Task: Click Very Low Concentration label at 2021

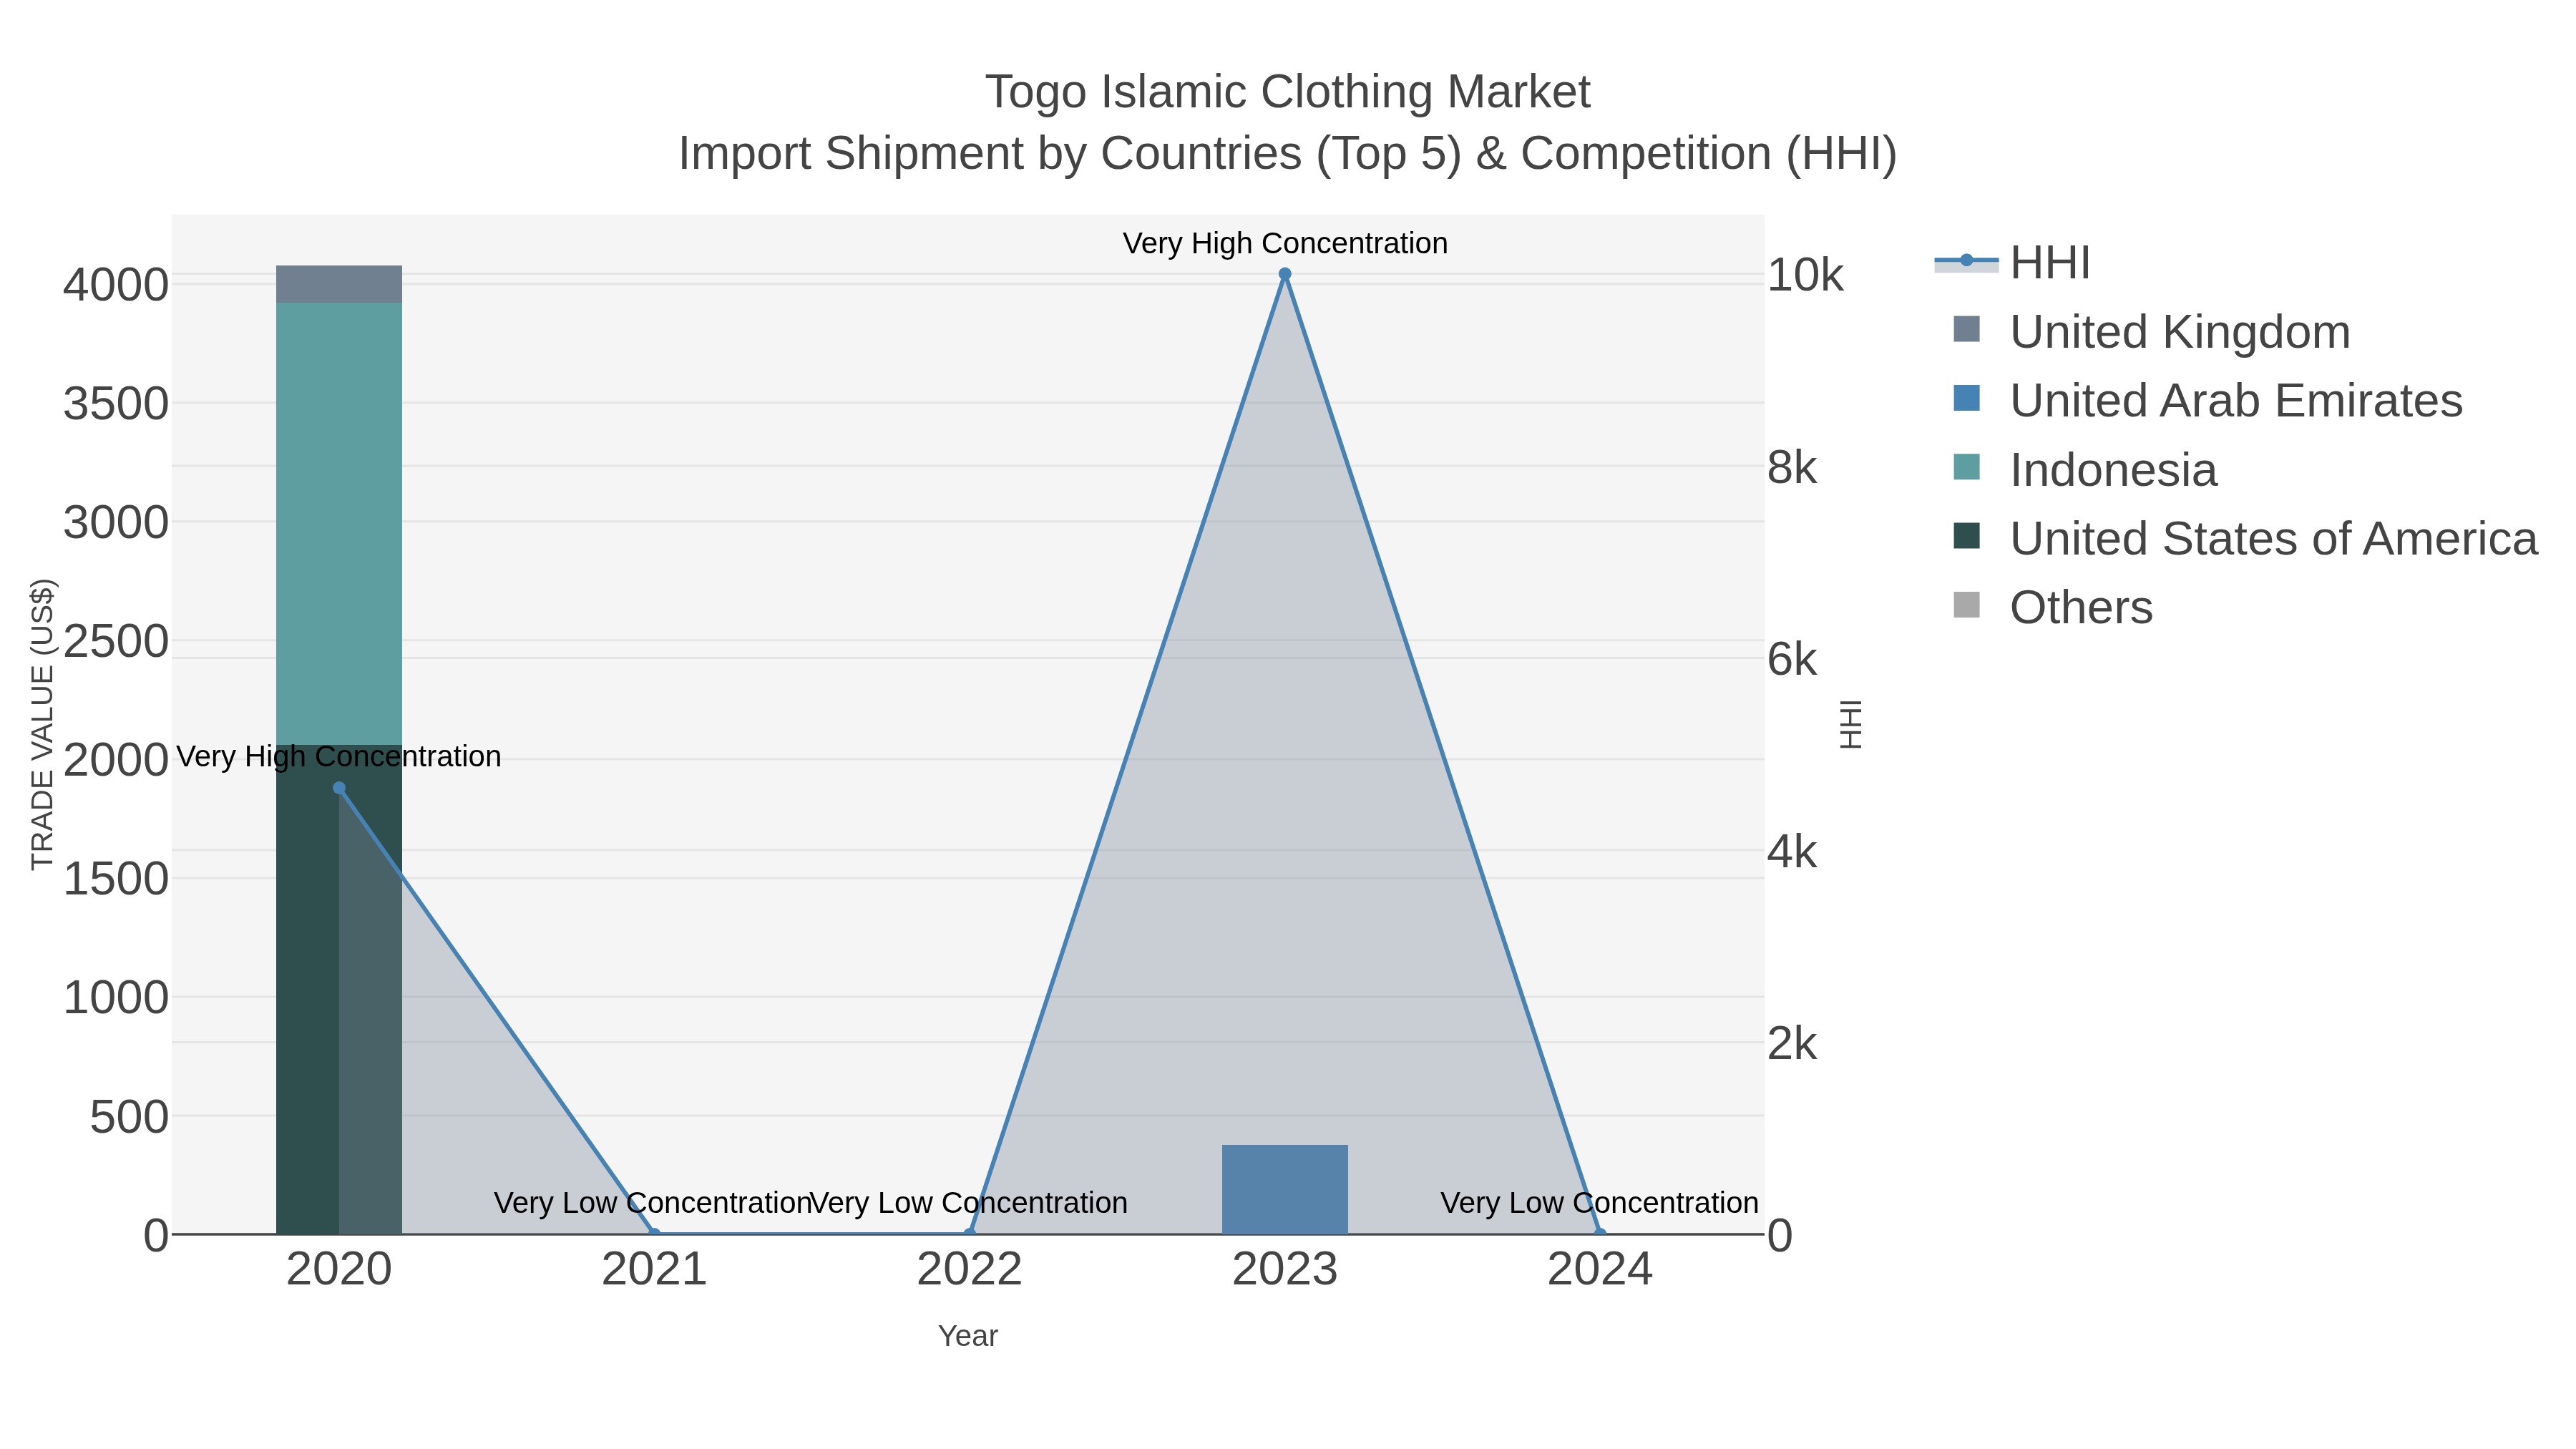Action: (x=653, y=1202)
